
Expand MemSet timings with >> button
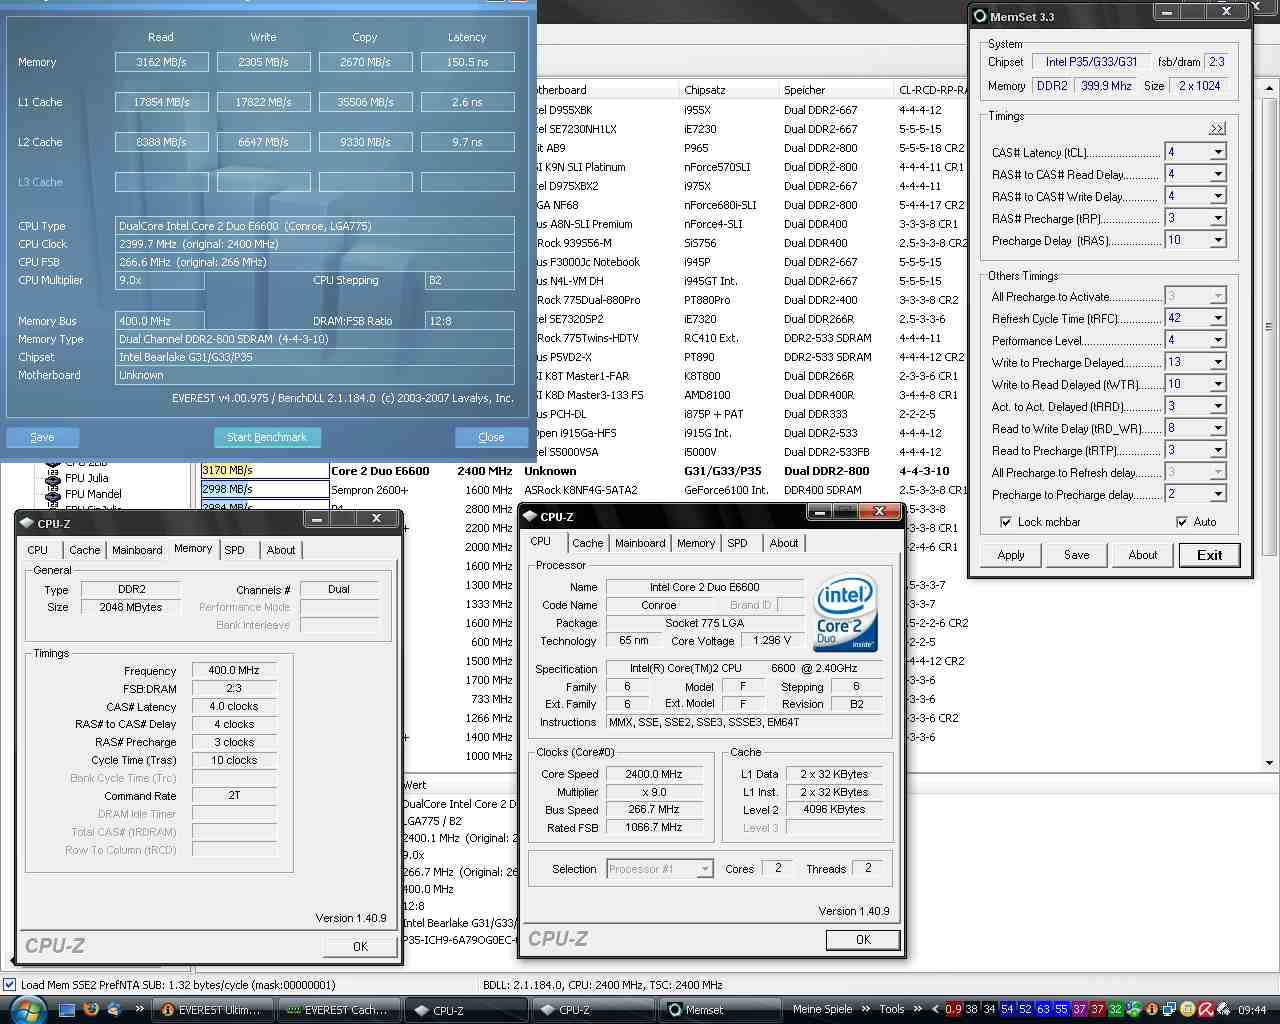pyautogui.click(x=1216, y=128)
